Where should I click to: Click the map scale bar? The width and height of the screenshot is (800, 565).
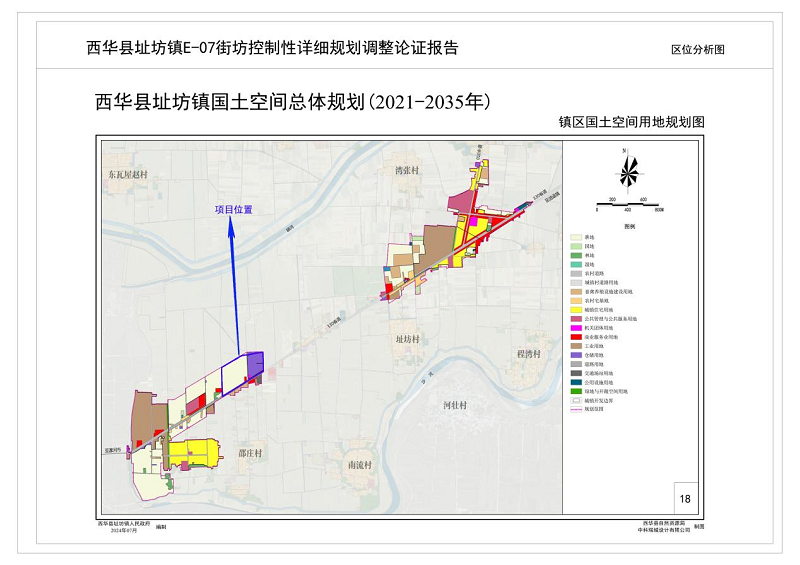coord(628,205)
